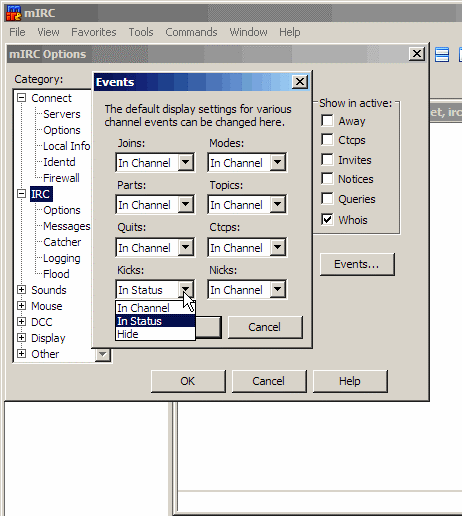Select Options under Connect

62,130
